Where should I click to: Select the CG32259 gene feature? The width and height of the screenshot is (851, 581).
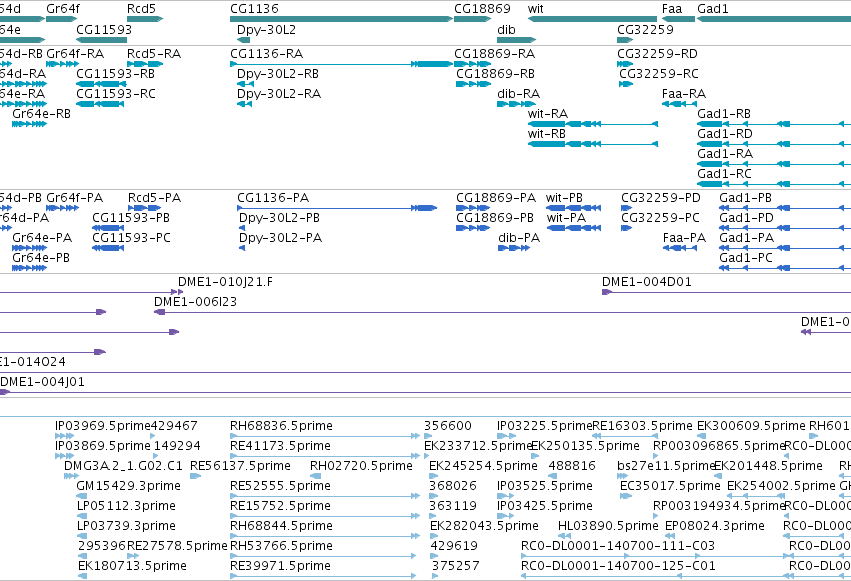[x=625, y=40]
